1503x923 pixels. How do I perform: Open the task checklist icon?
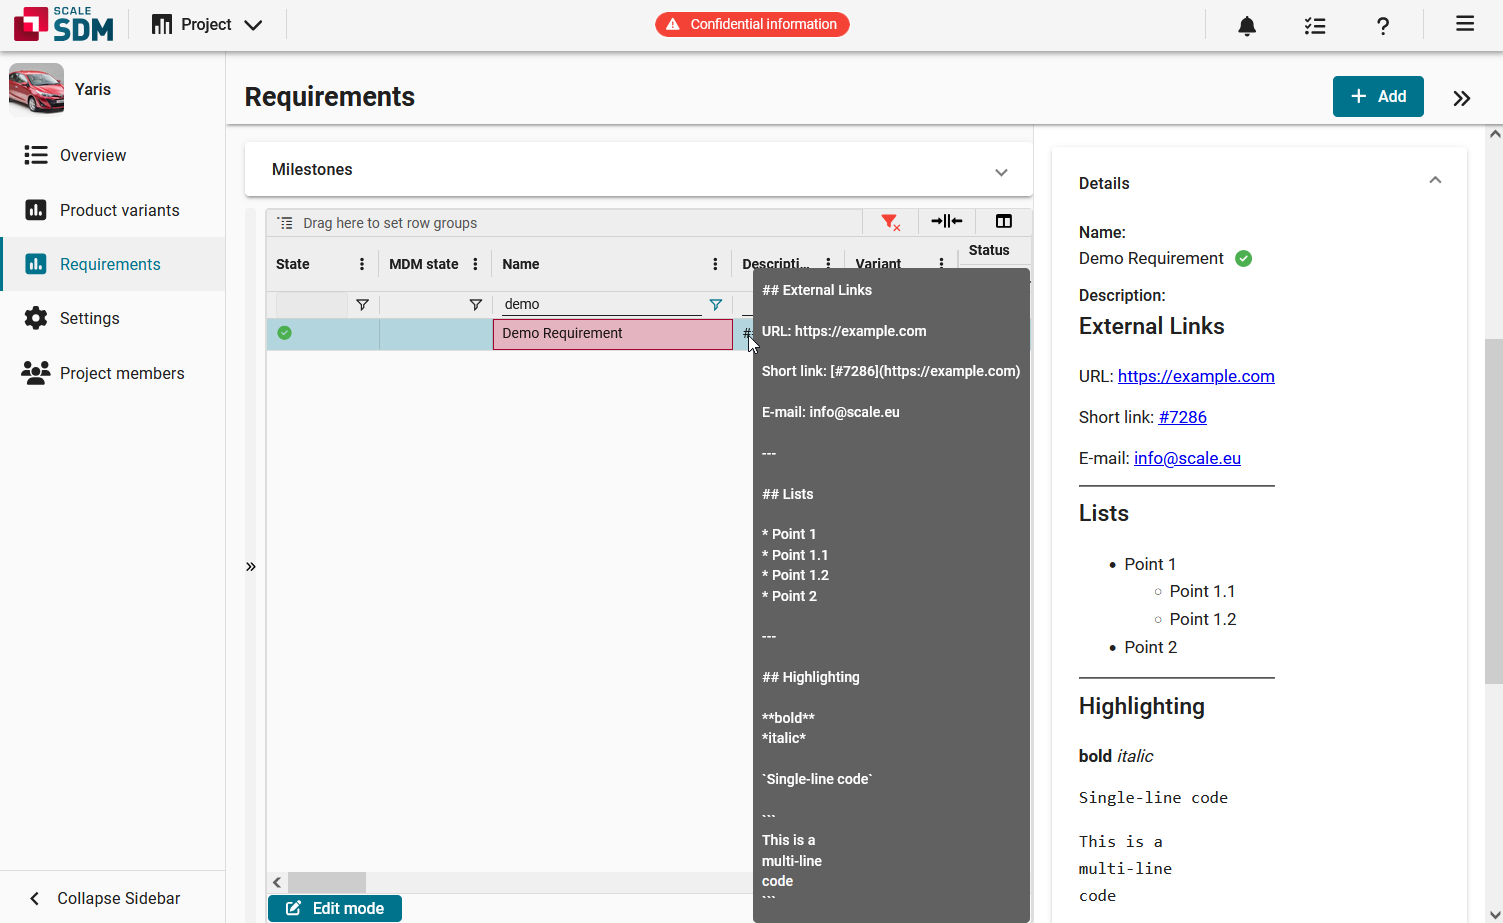[1314, 25]
